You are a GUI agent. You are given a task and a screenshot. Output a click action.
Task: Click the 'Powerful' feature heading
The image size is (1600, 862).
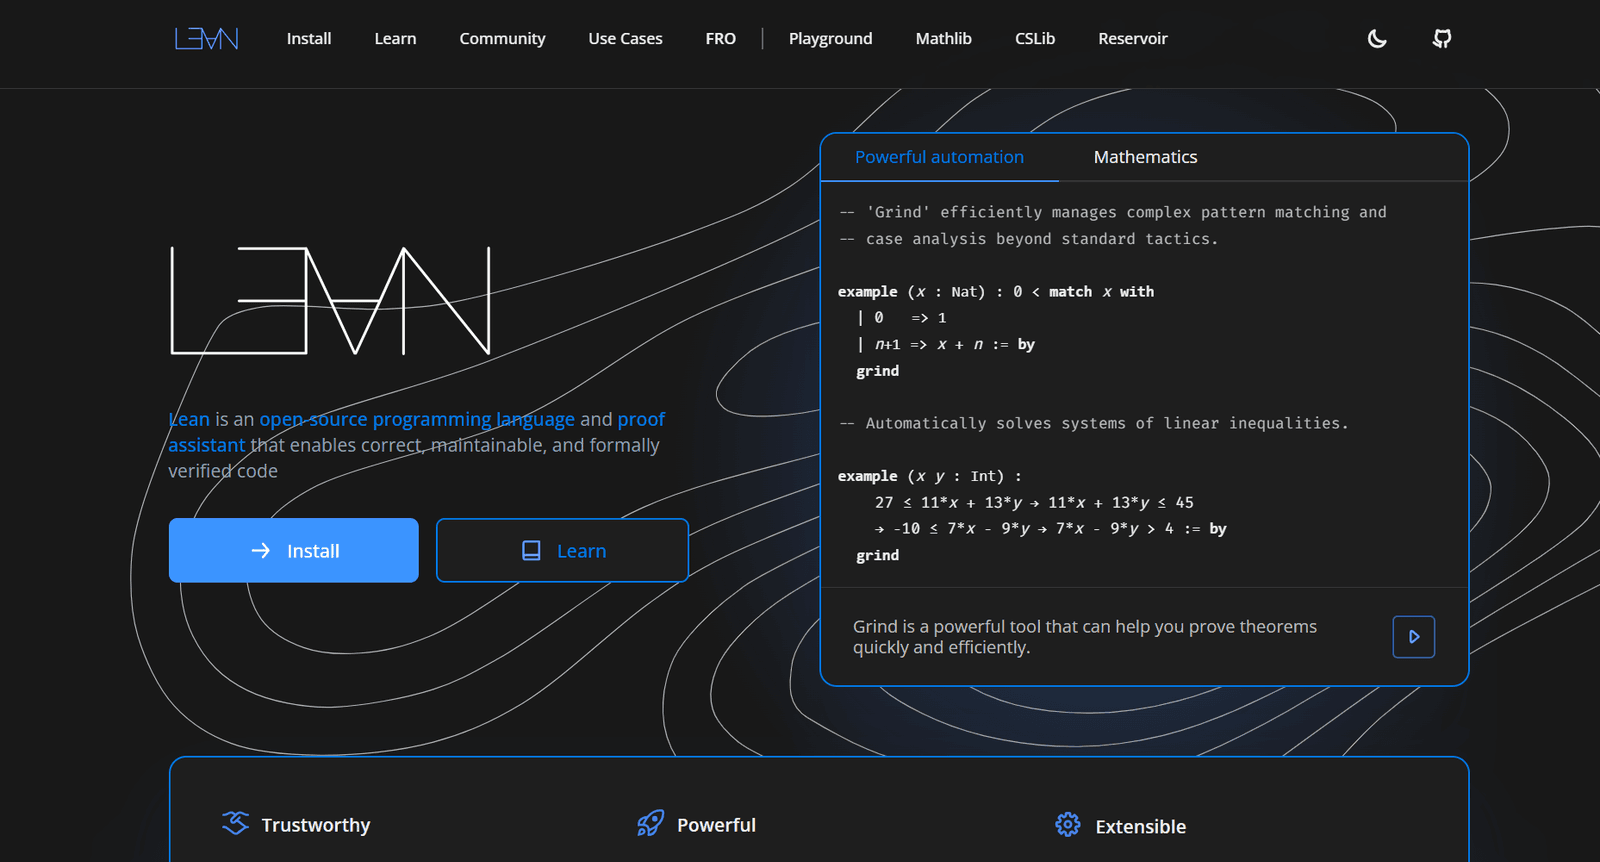point(716,825)
